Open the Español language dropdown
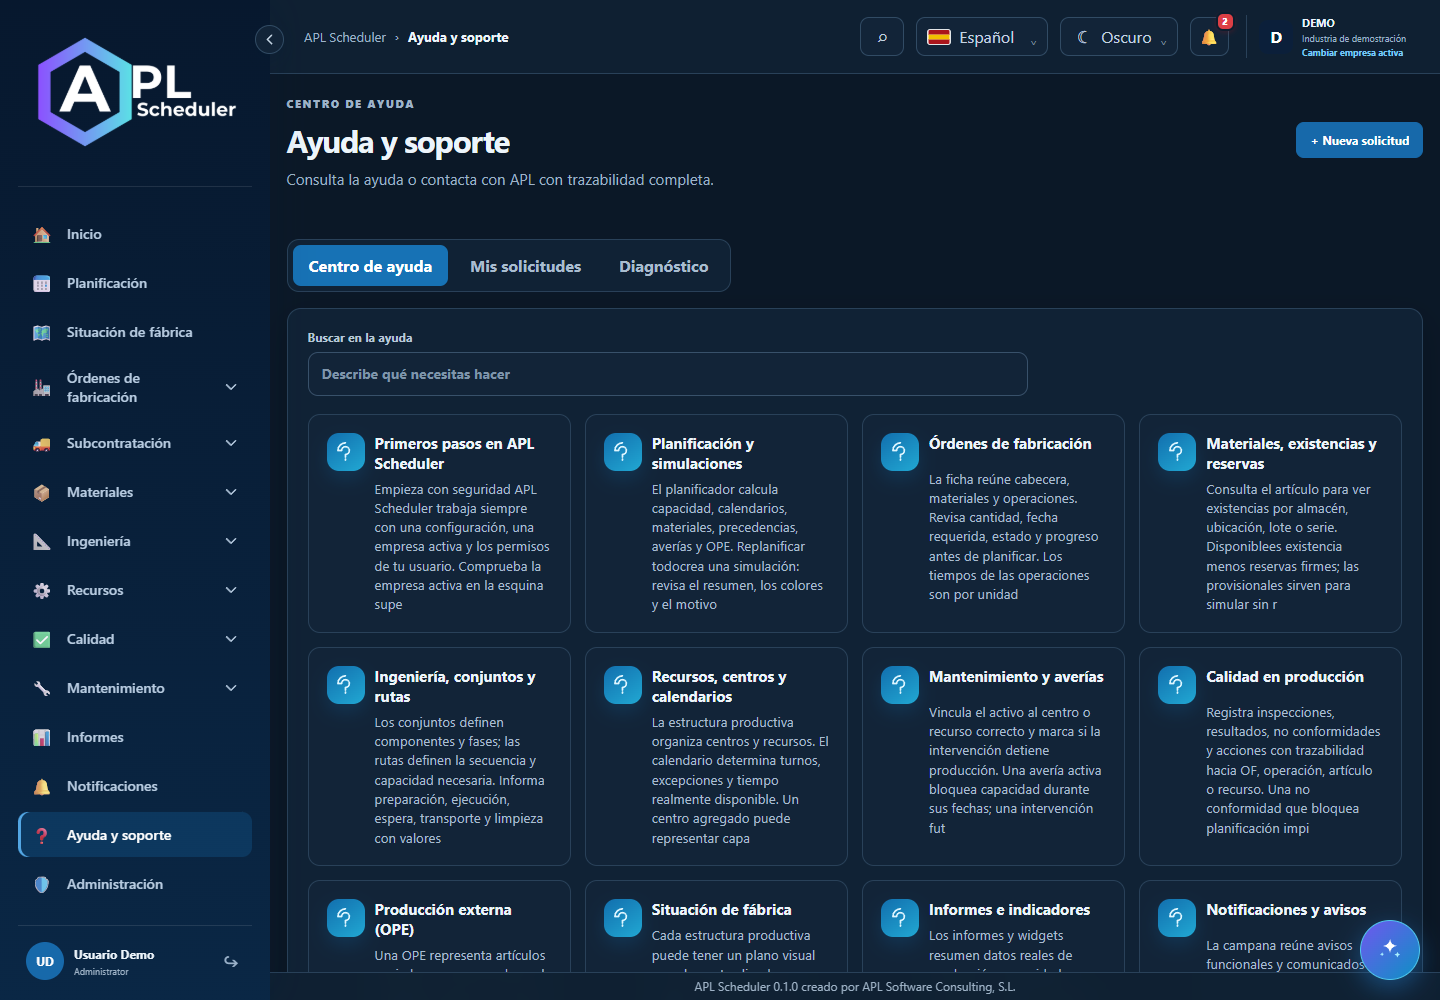This screenshot has width=1440, height=1000. pos(982,37)
